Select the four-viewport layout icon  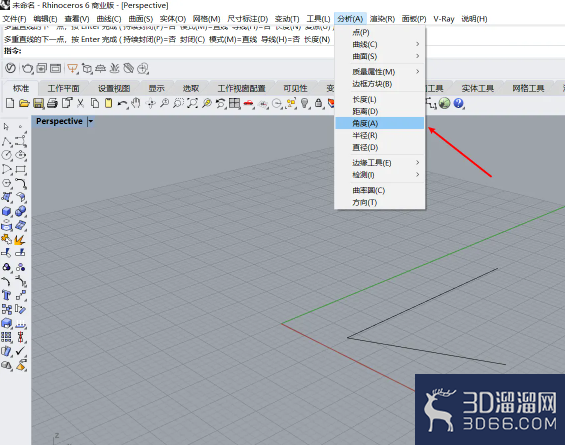click(235, 103)
